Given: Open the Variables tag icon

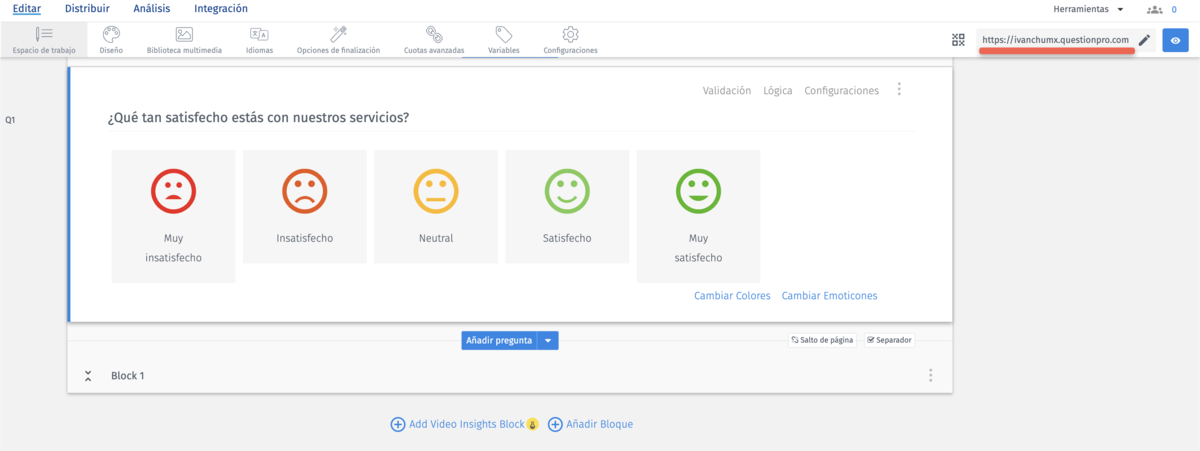Looking at the screenshot, I should pos(503,34).
